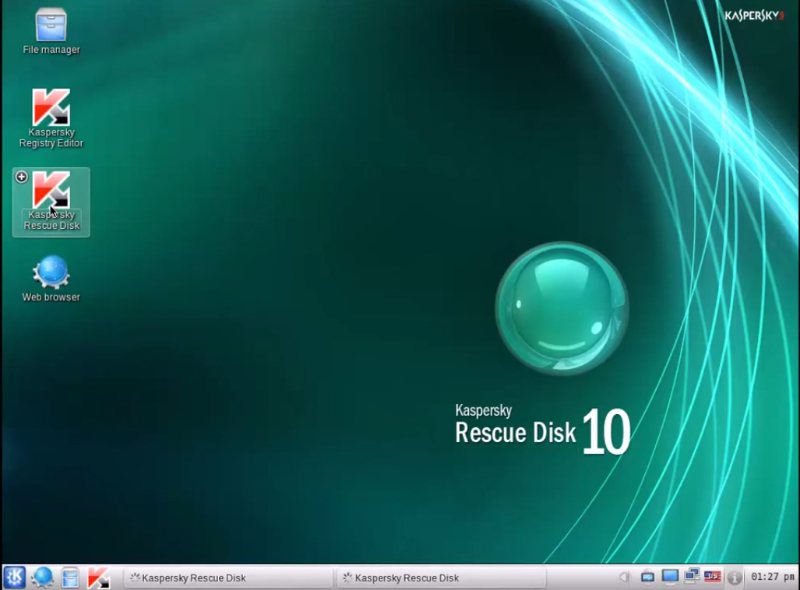This screenshot has height=590, width=800.
Task: Open the network connection tray icon
Action: click(x=691, y=577)
